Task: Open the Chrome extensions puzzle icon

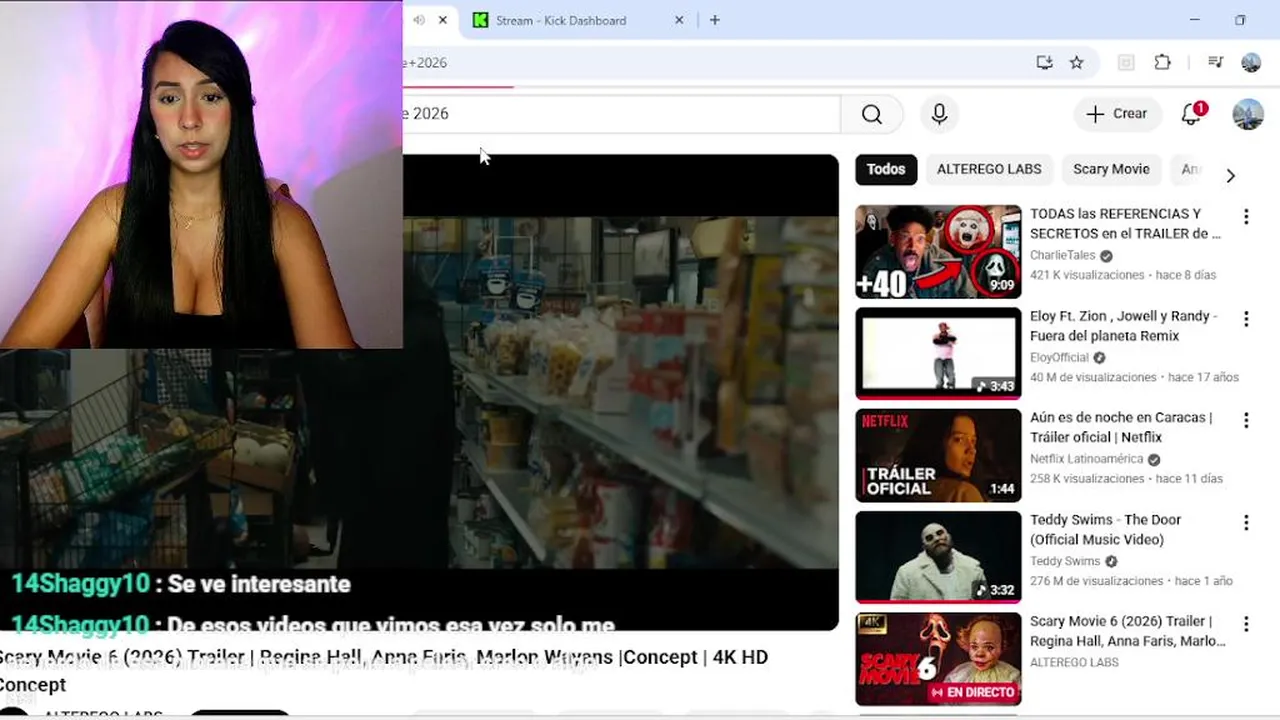Action: click(1162, 62)
